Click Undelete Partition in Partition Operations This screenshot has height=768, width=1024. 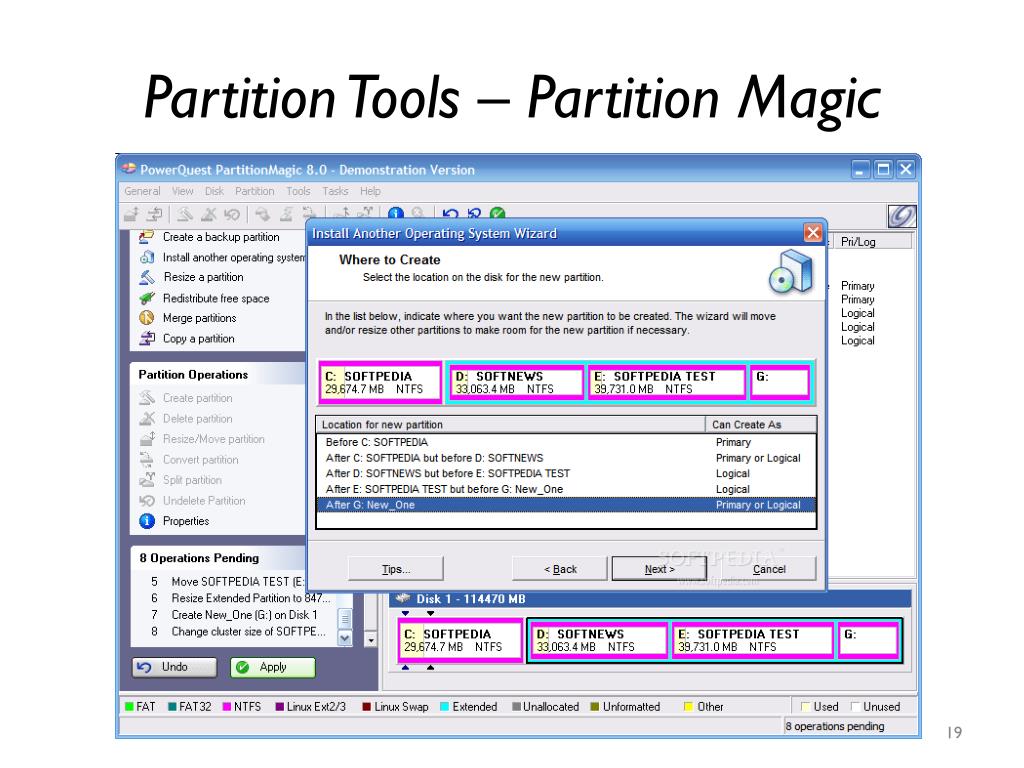[x=193, y=501]
